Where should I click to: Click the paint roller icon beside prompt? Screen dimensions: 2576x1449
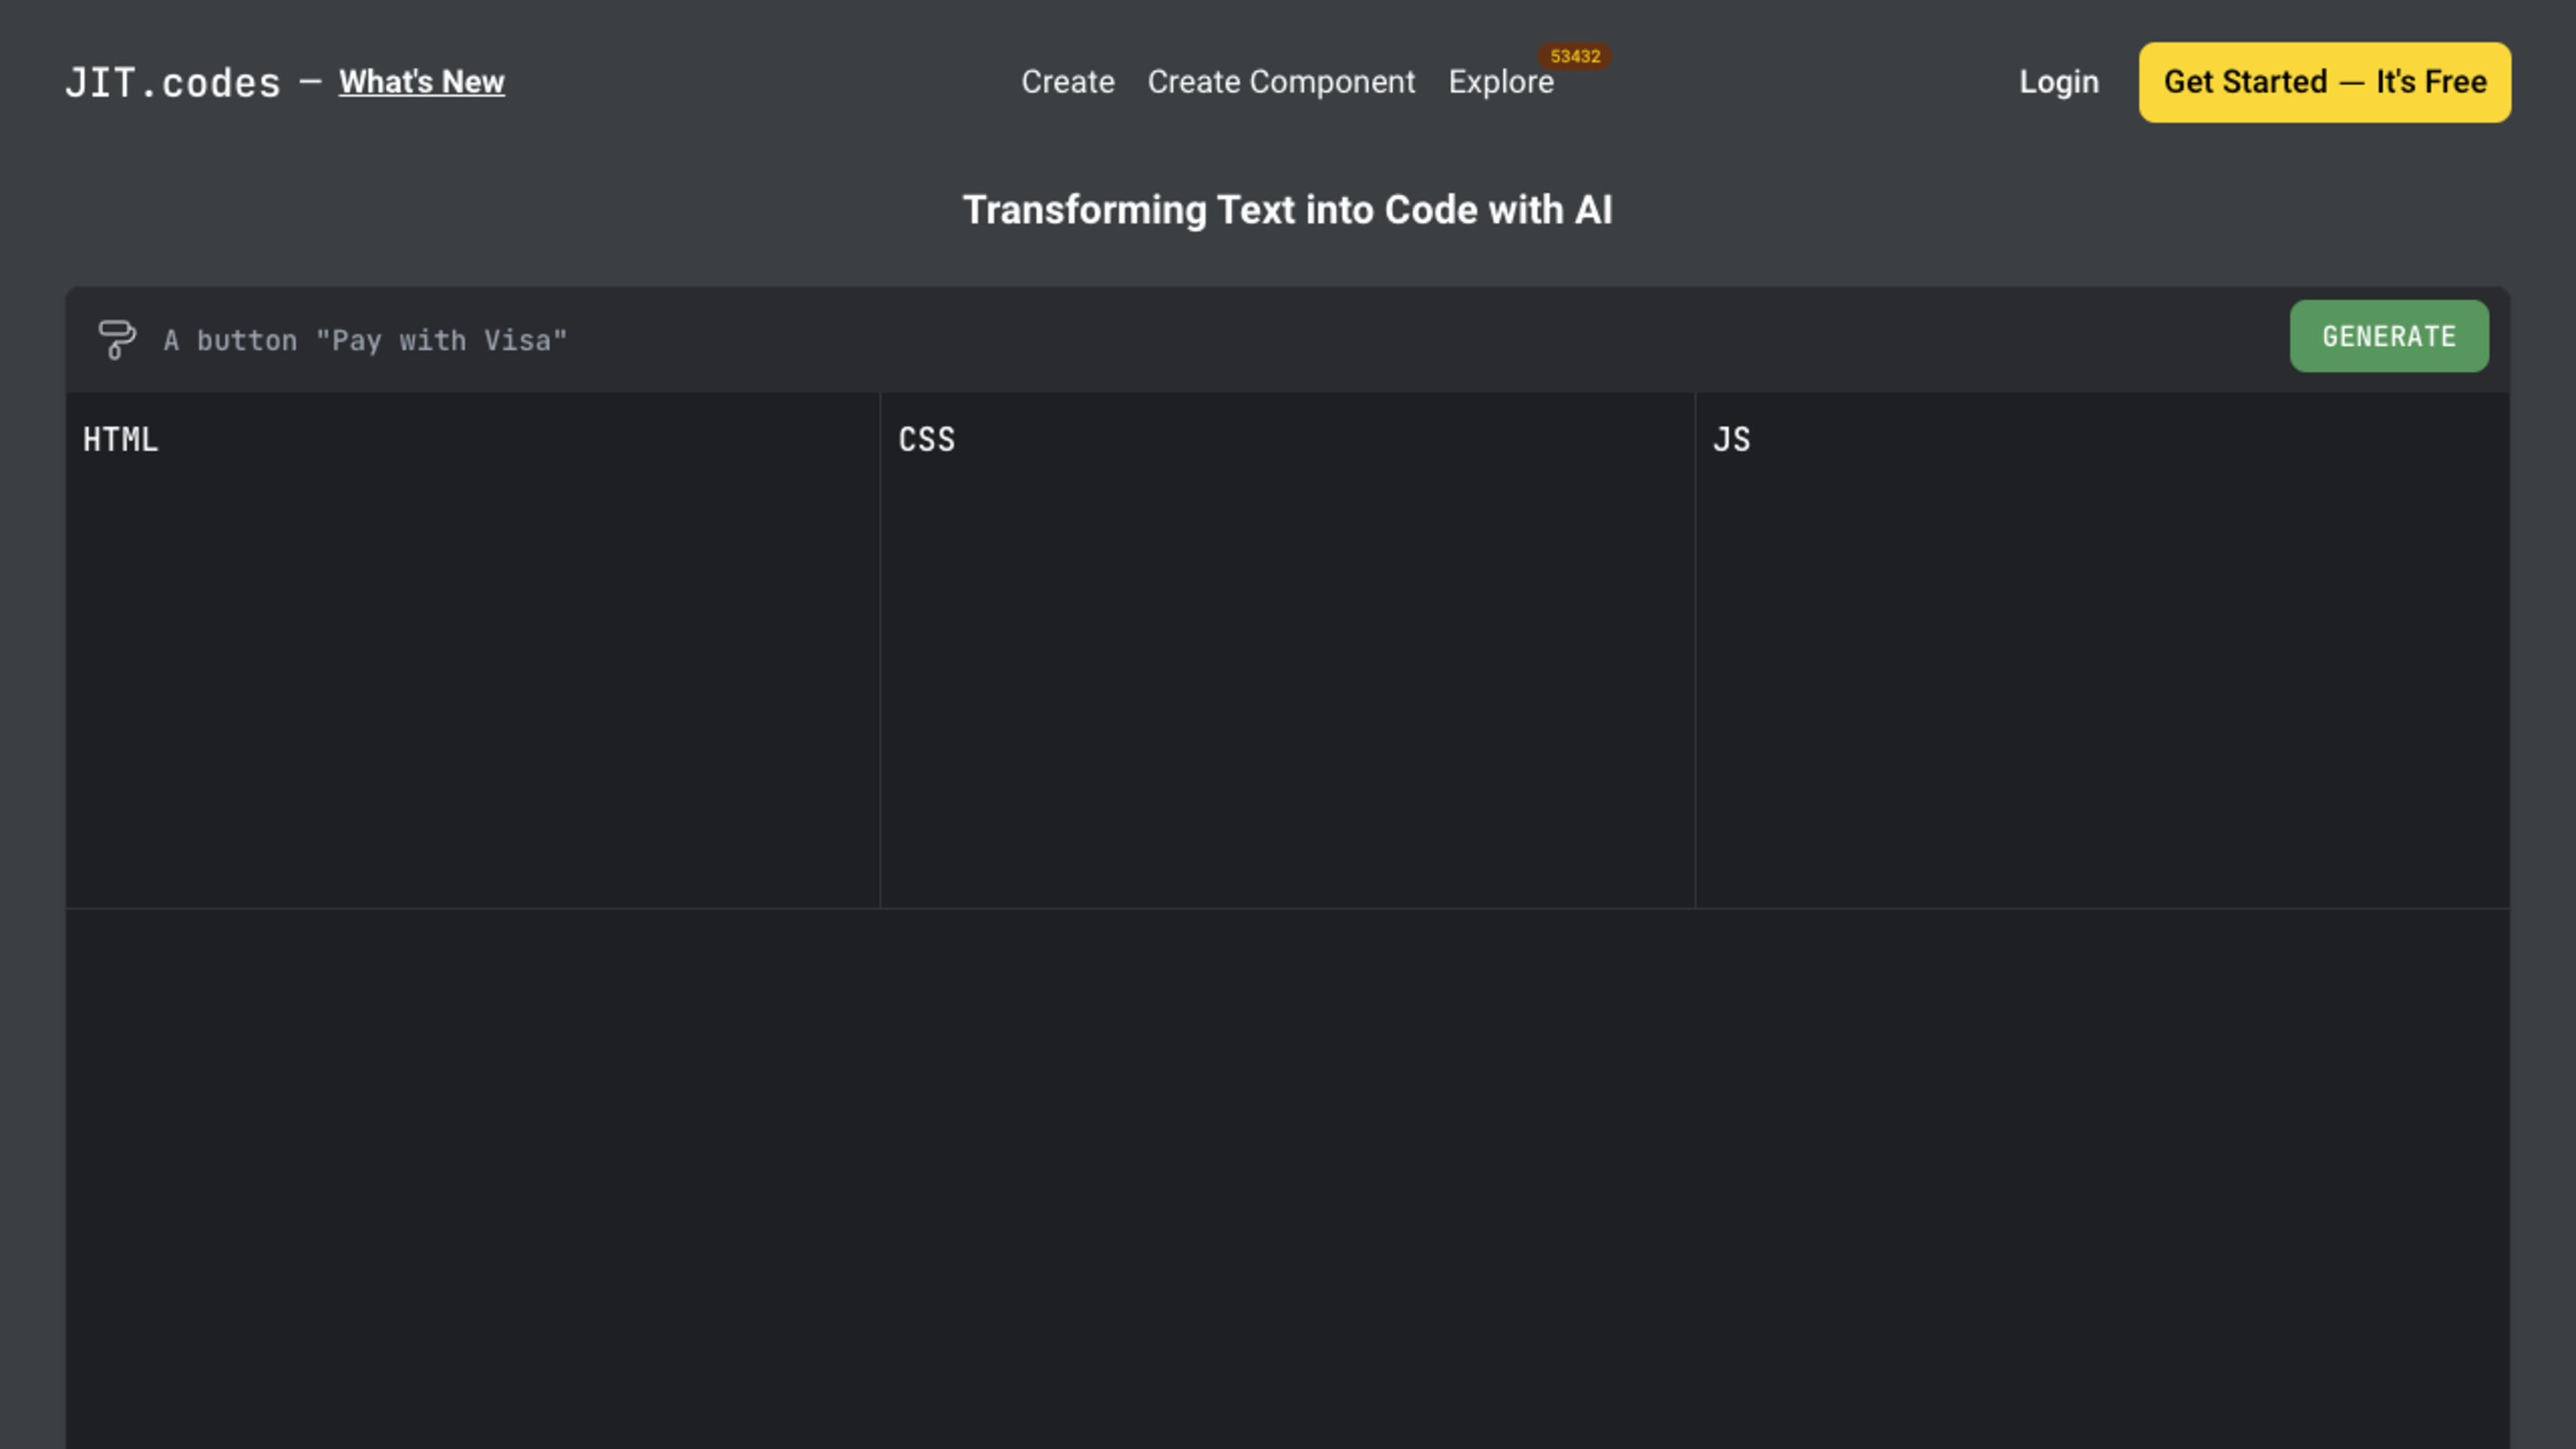tap(117, 339)
